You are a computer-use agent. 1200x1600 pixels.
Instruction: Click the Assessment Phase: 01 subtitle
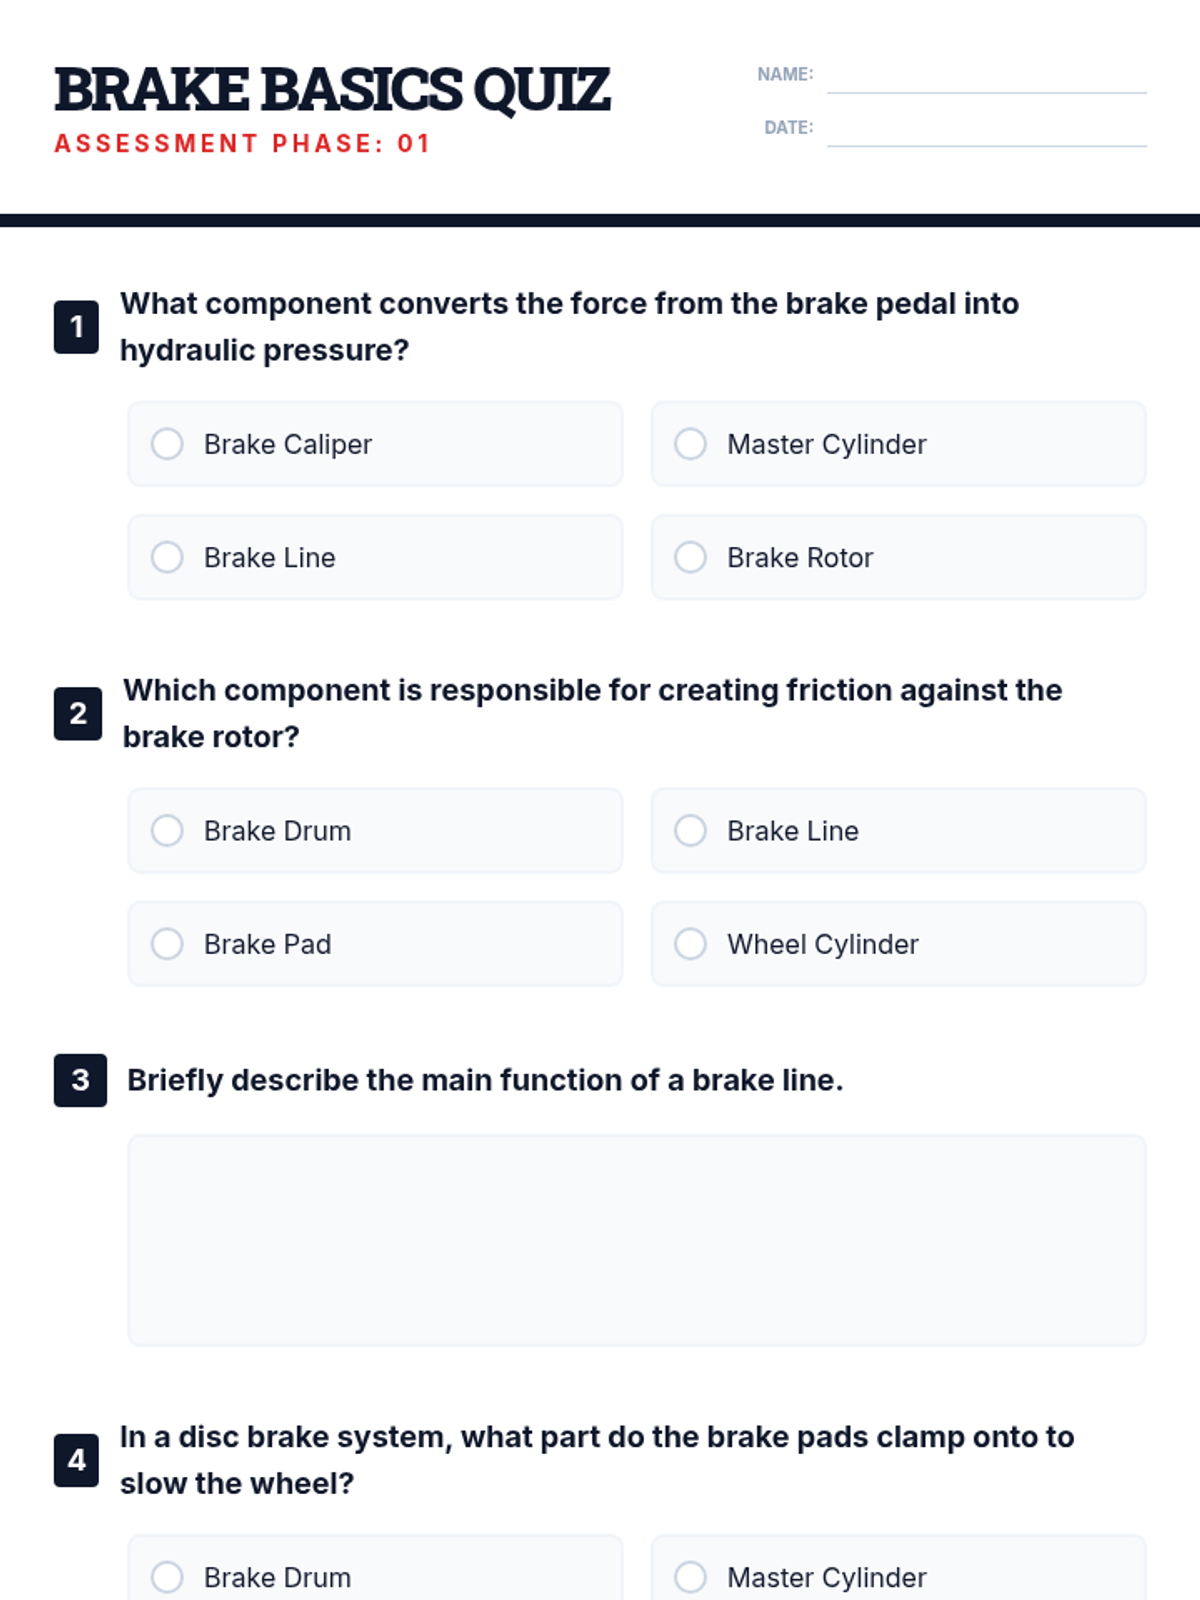click(243, 144)
